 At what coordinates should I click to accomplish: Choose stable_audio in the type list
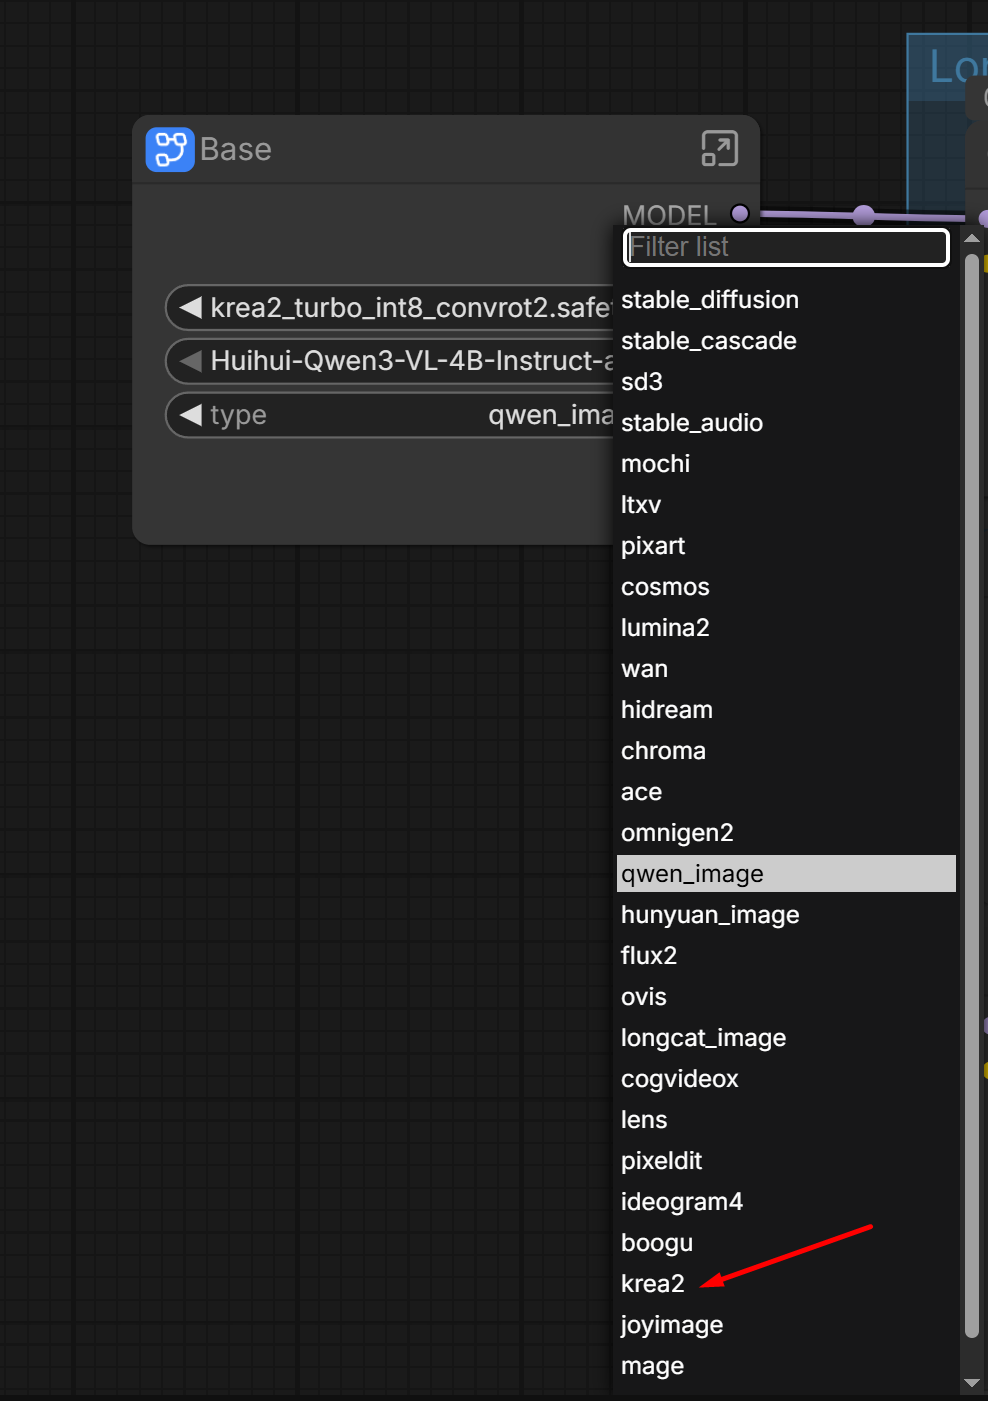pos(786,423)
